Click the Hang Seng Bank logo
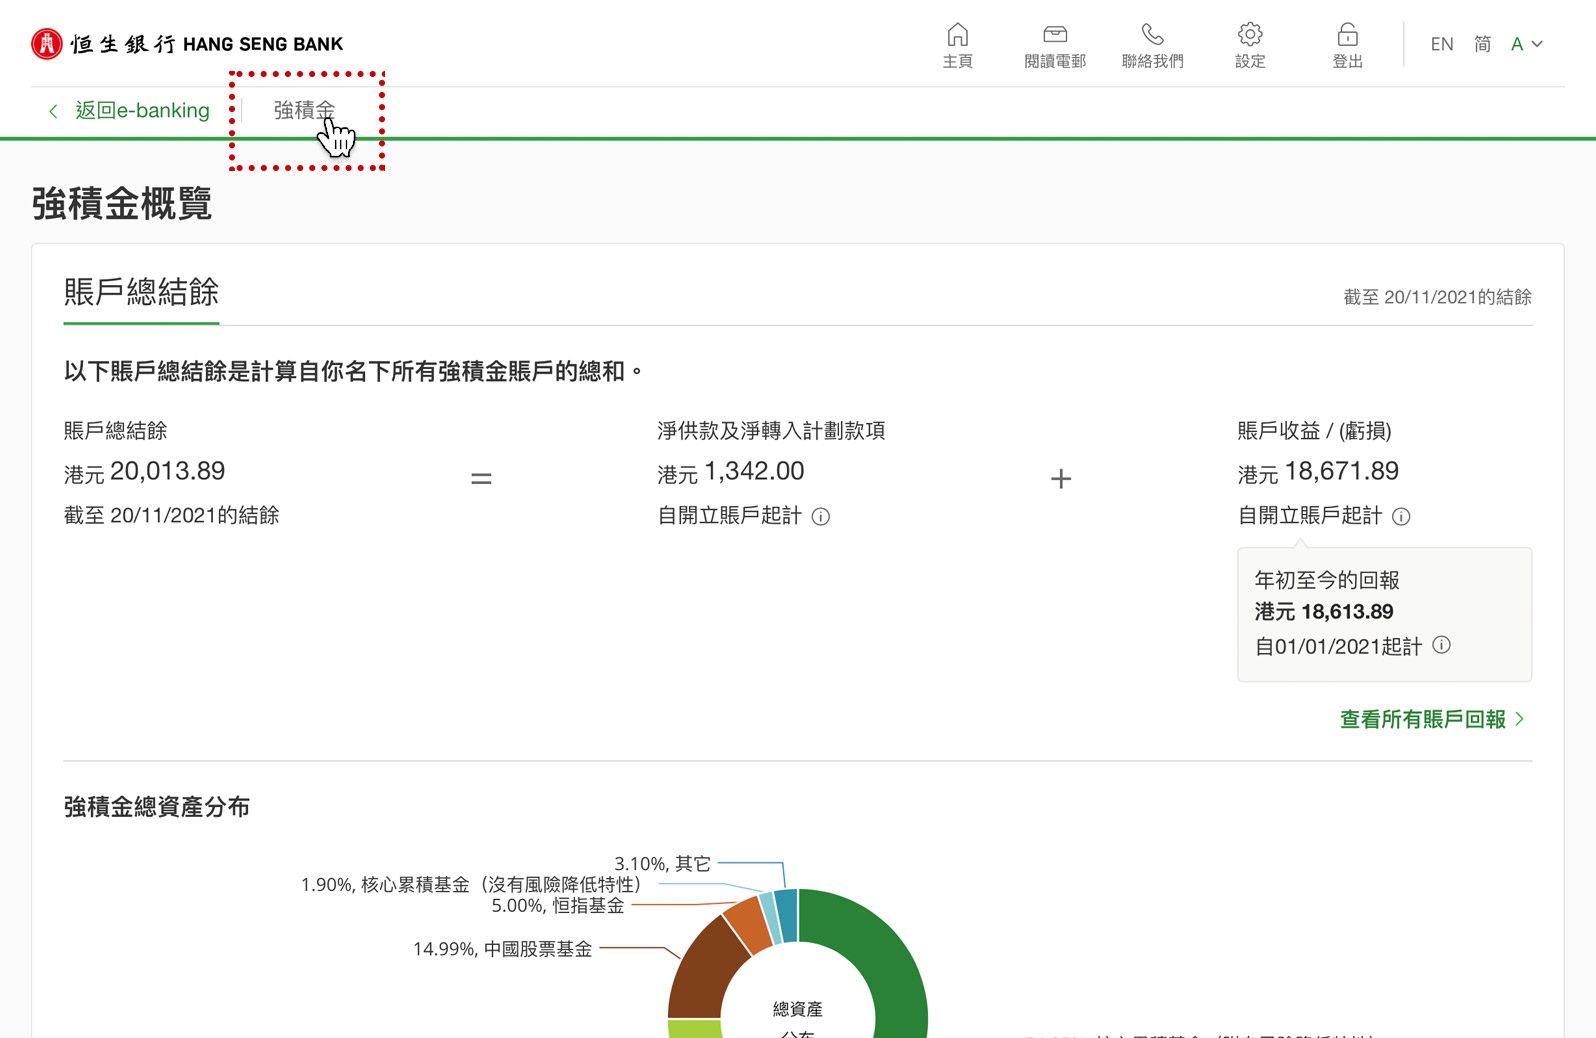This screenshot has width=1596, height=1038. (x=187, y=44)
